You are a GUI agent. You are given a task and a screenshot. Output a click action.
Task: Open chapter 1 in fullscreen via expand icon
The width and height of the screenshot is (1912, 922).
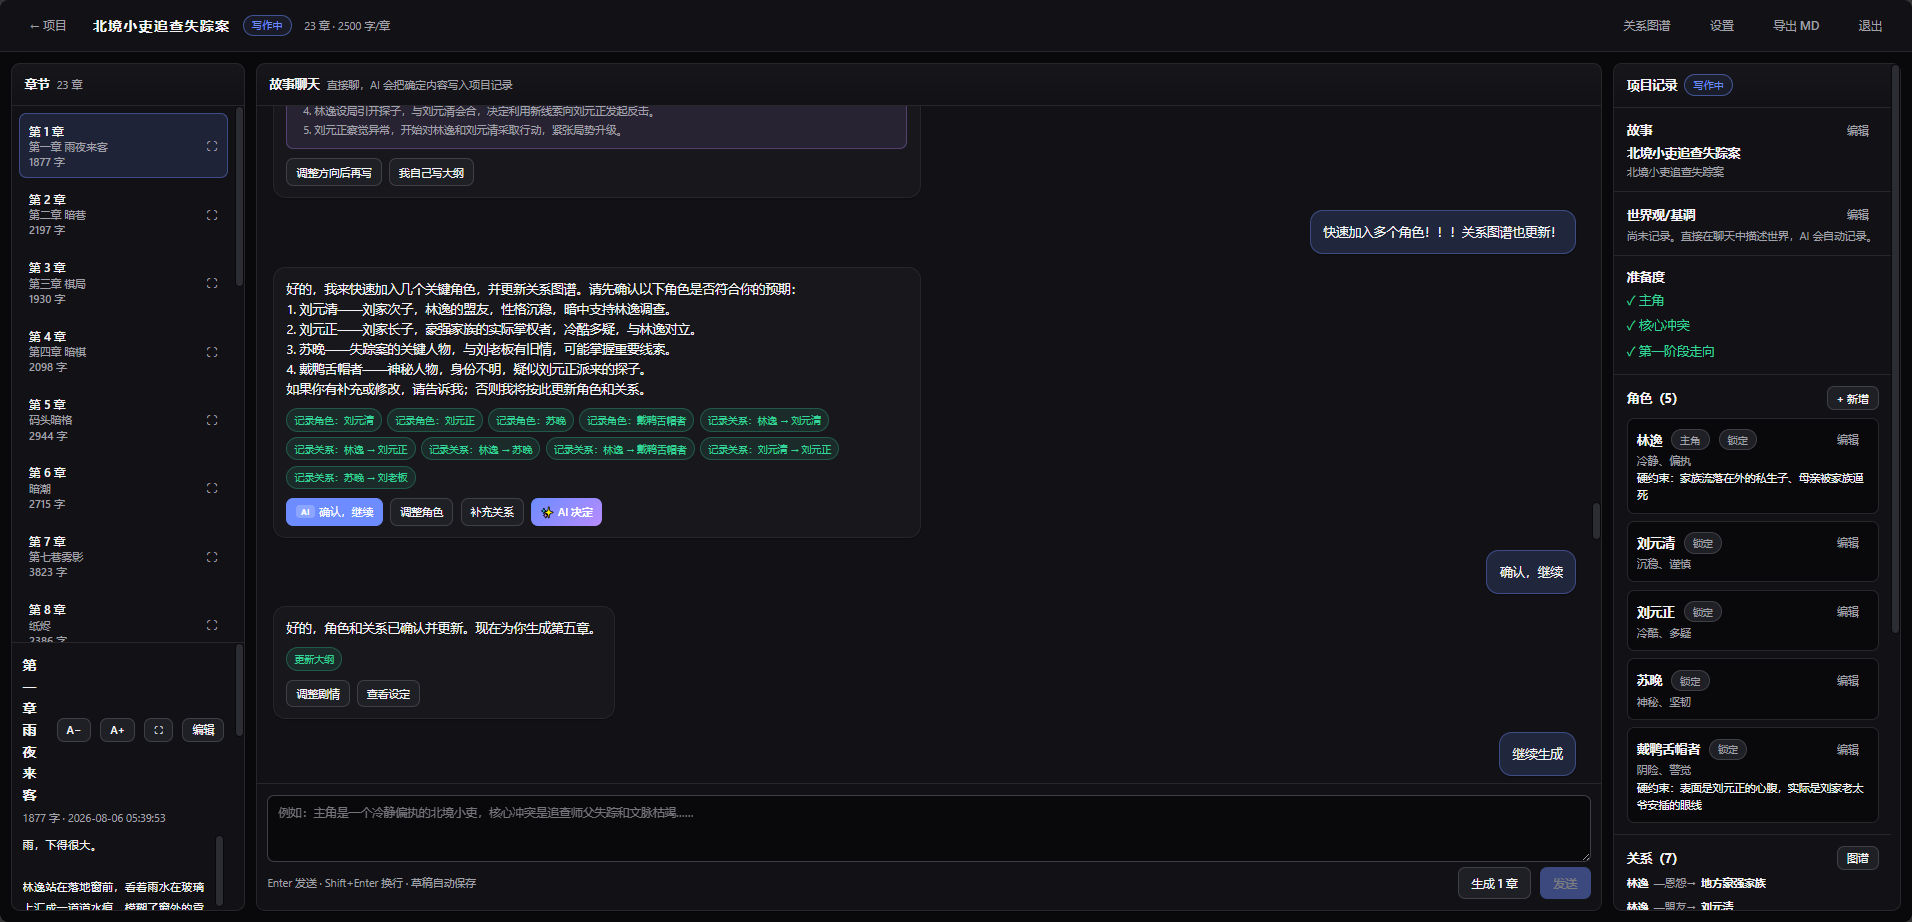[212, 146]
